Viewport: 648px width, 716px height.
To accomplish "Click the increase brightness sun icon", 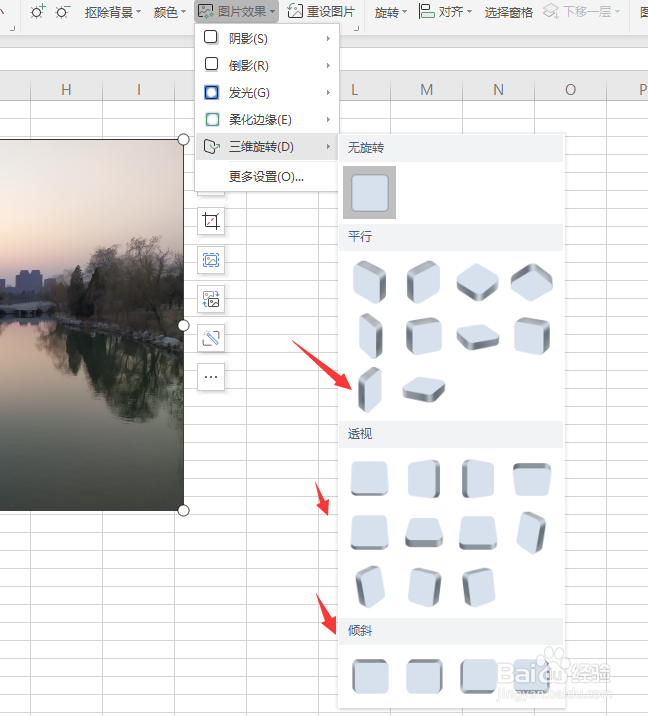I will click(37, 11).
